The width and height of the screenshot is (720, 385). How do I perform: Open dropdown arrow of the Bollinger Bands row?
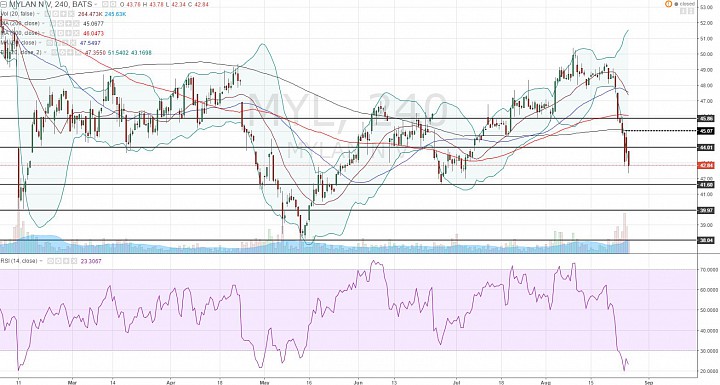[x=45, y=52]
